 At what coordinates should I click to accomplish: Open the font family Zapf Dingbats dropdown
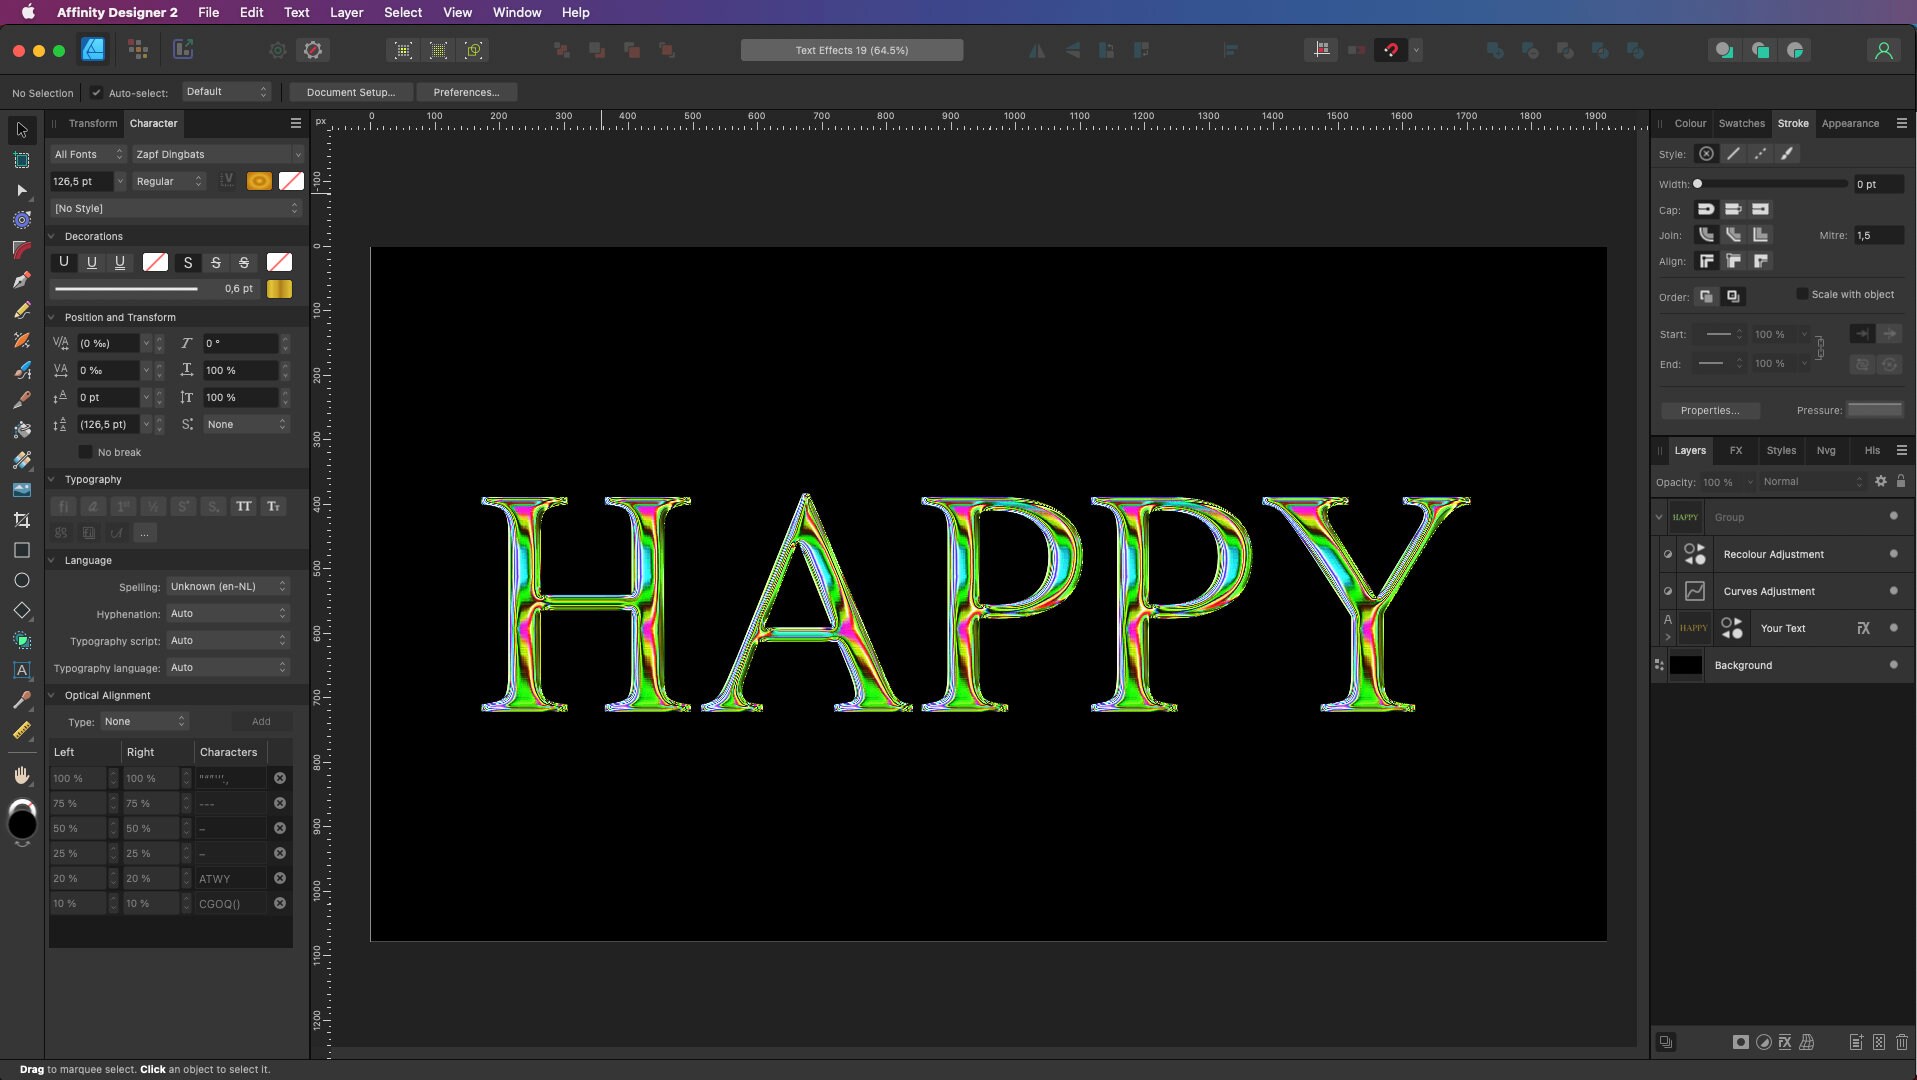[x=218, y=154]
